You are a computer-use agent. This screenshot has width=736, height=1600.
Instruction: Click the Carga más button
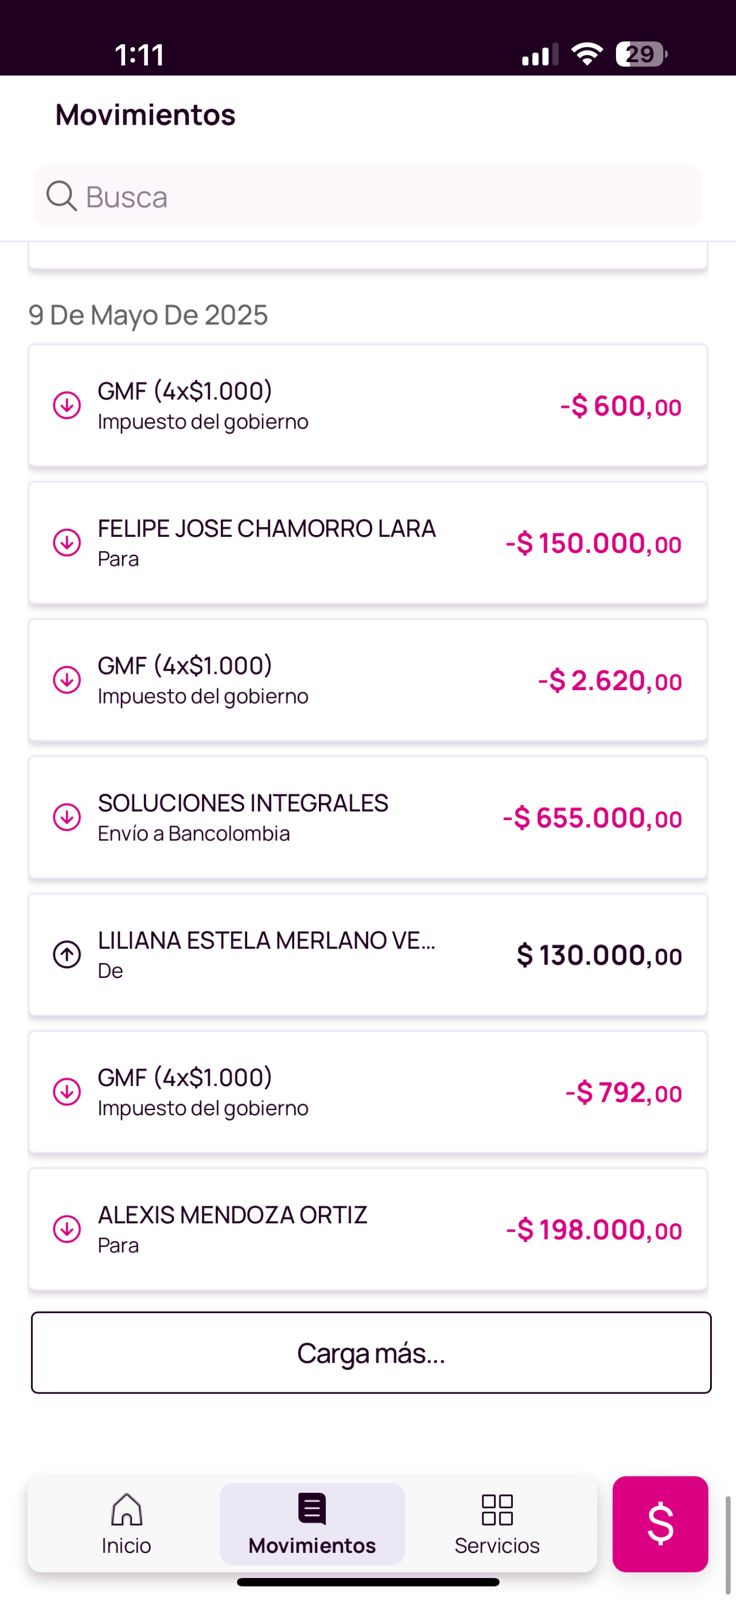pyautogui.click(x=371, y=1353)
